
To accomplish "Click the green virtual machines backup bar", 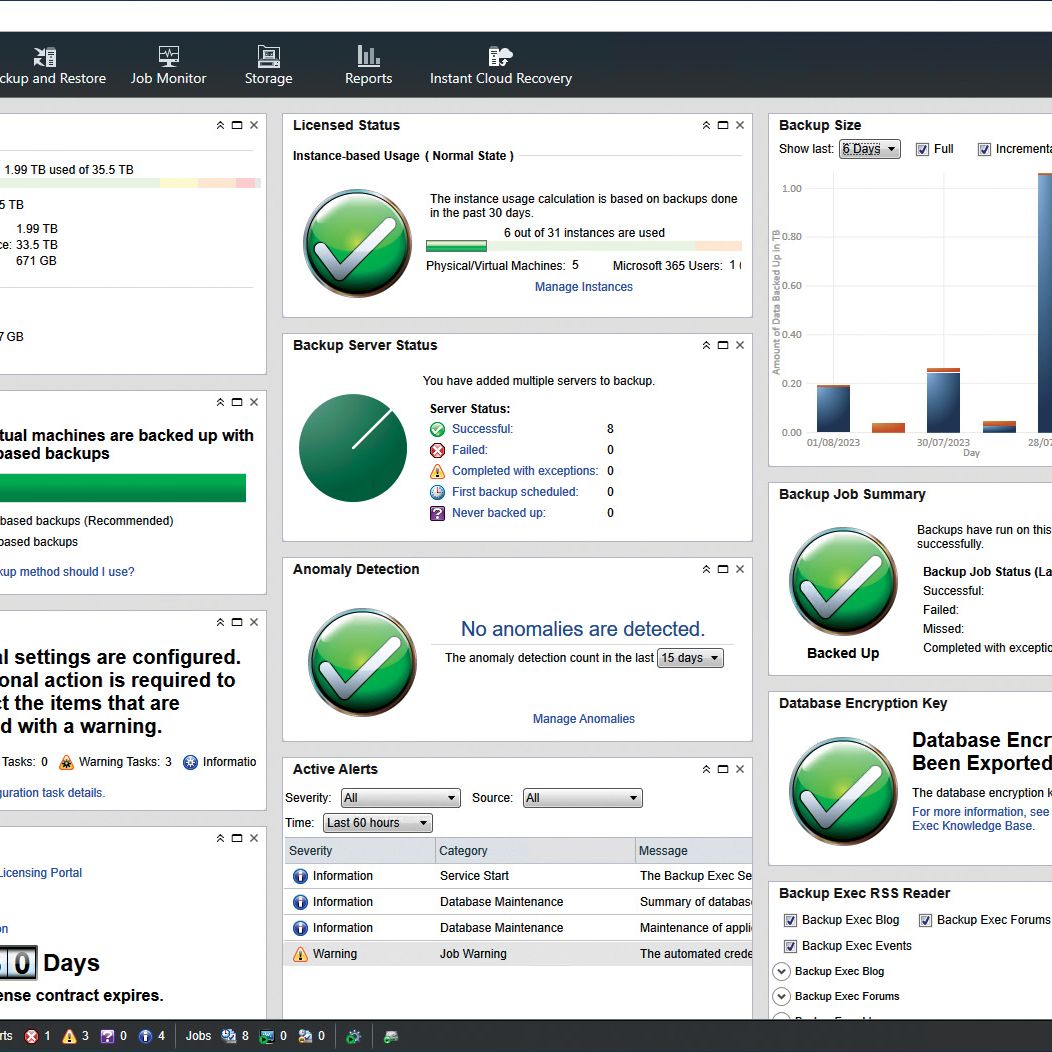I will pyautogui.click(x=123, y=488).
